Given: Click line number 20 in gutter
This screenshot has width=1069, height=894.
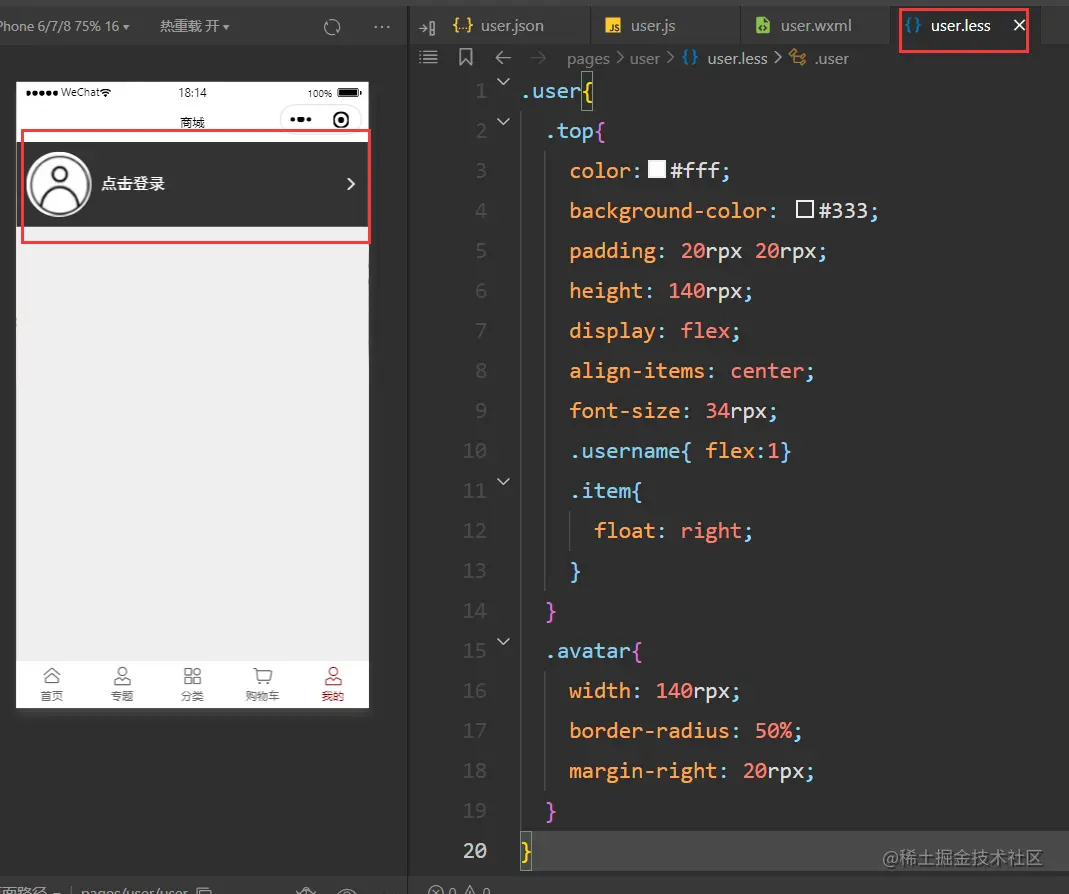Looking at the screenshot, I should point(475,850).
